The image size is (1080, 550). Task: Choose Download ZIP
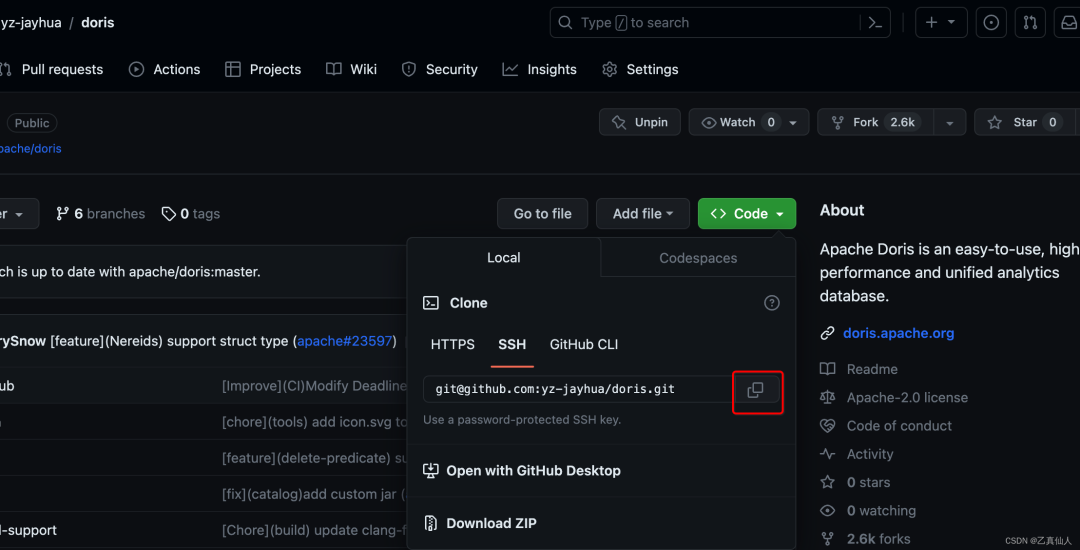[x=479, y=523]
